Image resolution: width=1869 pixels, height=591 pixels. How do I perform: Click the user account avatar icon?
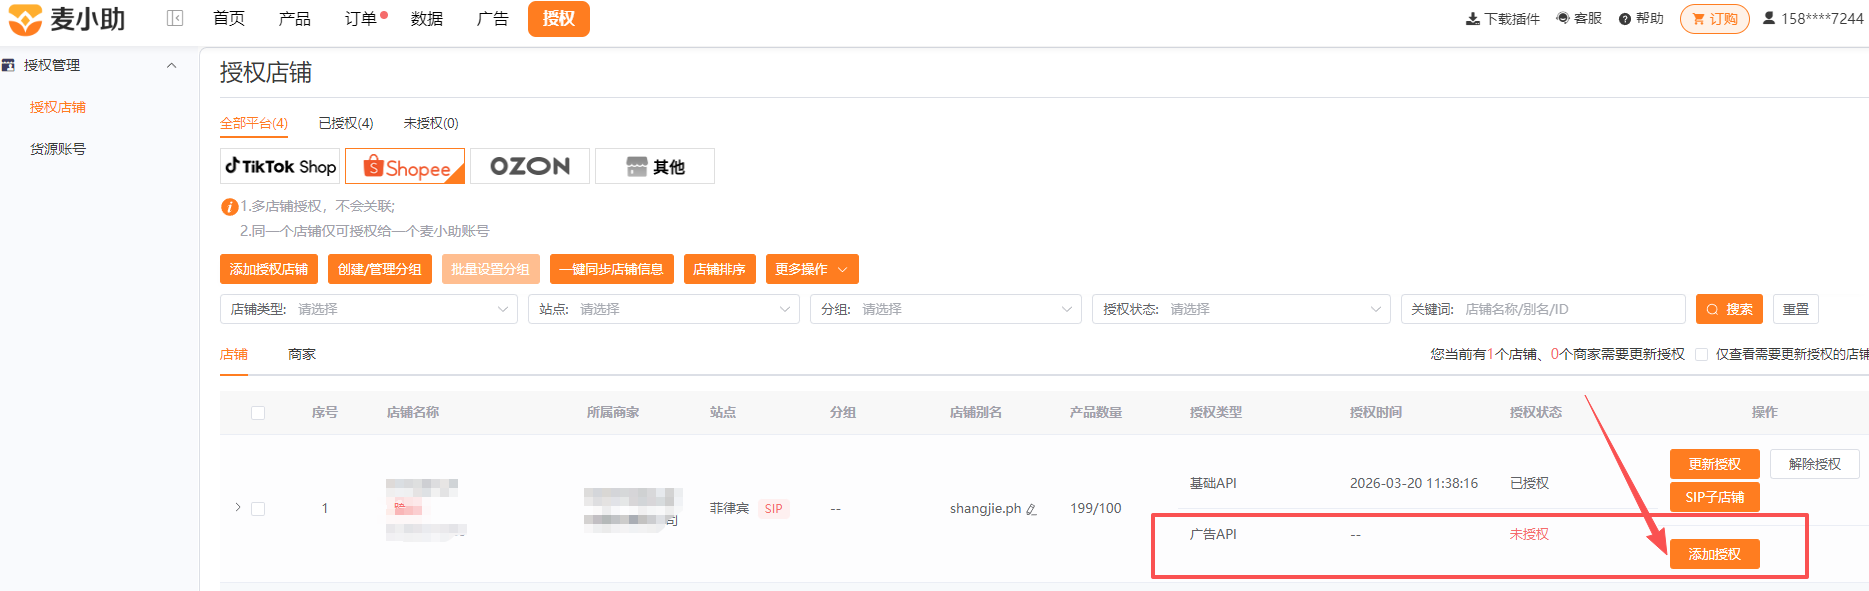(1769, 18)
